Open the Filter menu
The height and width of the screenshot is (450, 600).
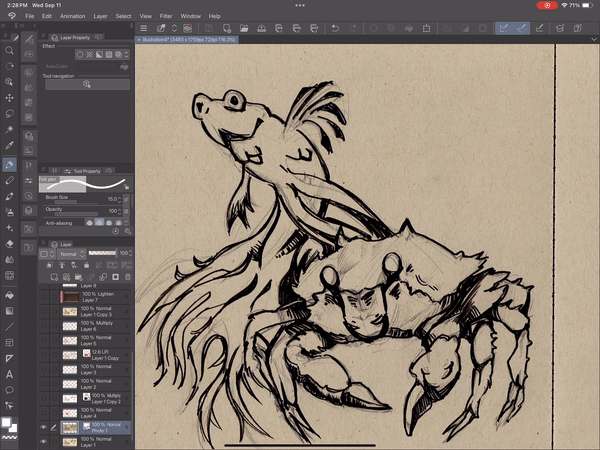tap(166, 16)
